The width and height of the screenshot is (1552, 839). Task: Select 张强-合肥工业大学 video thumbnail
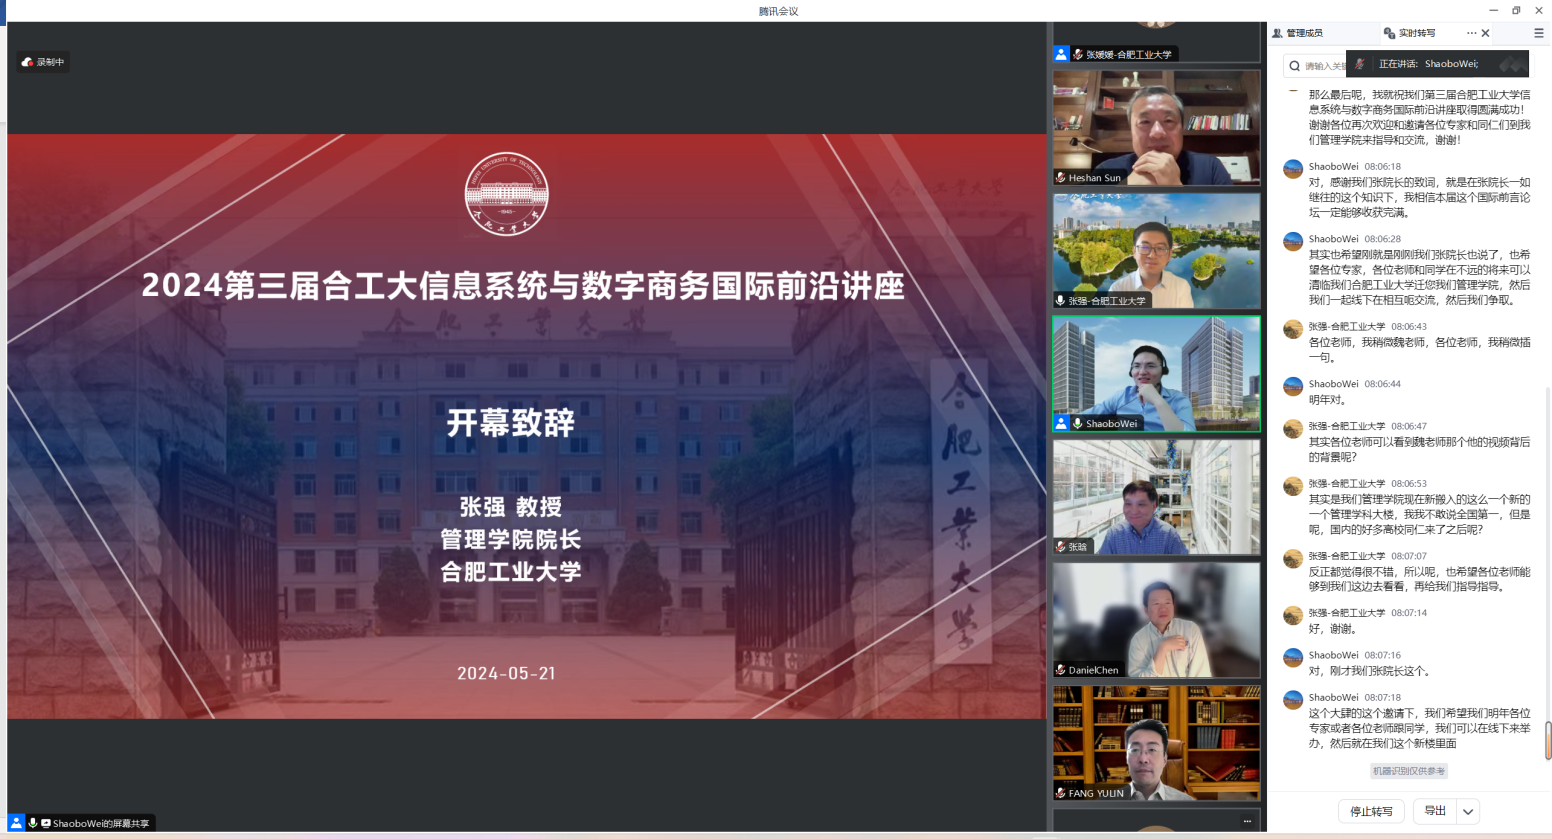pyautogui.click(x=1156, y=250)
